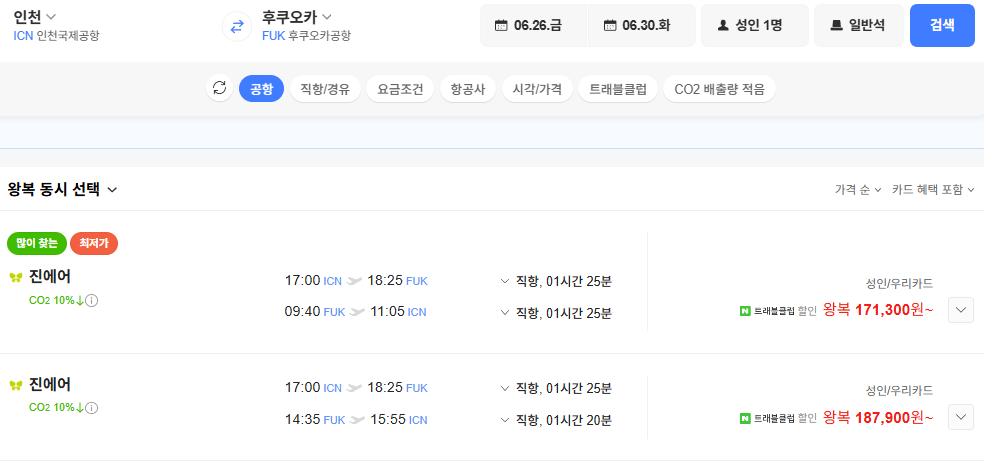The width and height of the screenshot is (984, 462).
Task: Click CO2 10%↓ label on first result
Action: (56, 300)
